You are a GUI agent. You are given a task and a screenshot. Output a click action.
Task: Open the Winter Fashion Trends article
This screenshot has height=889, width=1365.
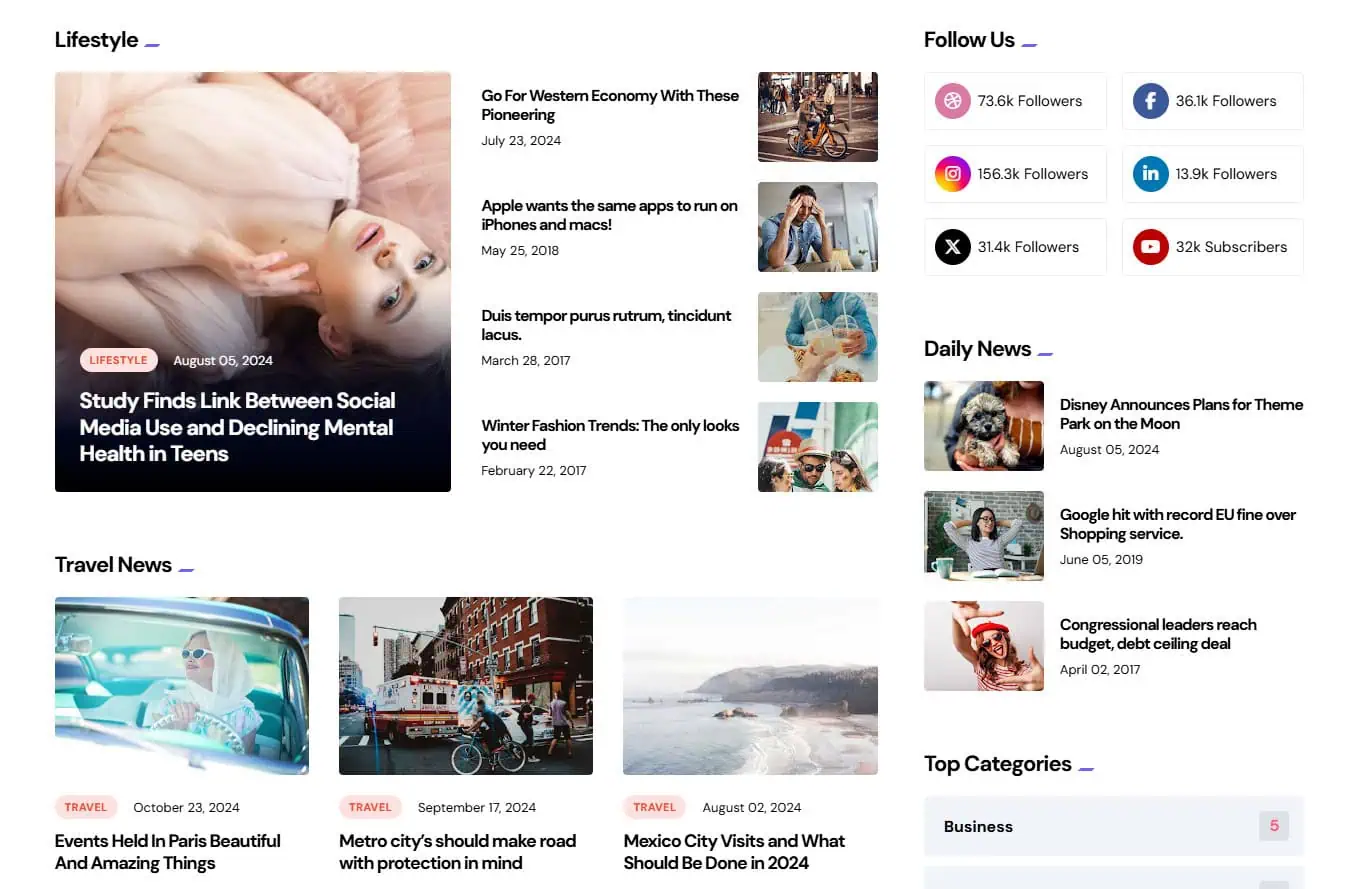610,435
